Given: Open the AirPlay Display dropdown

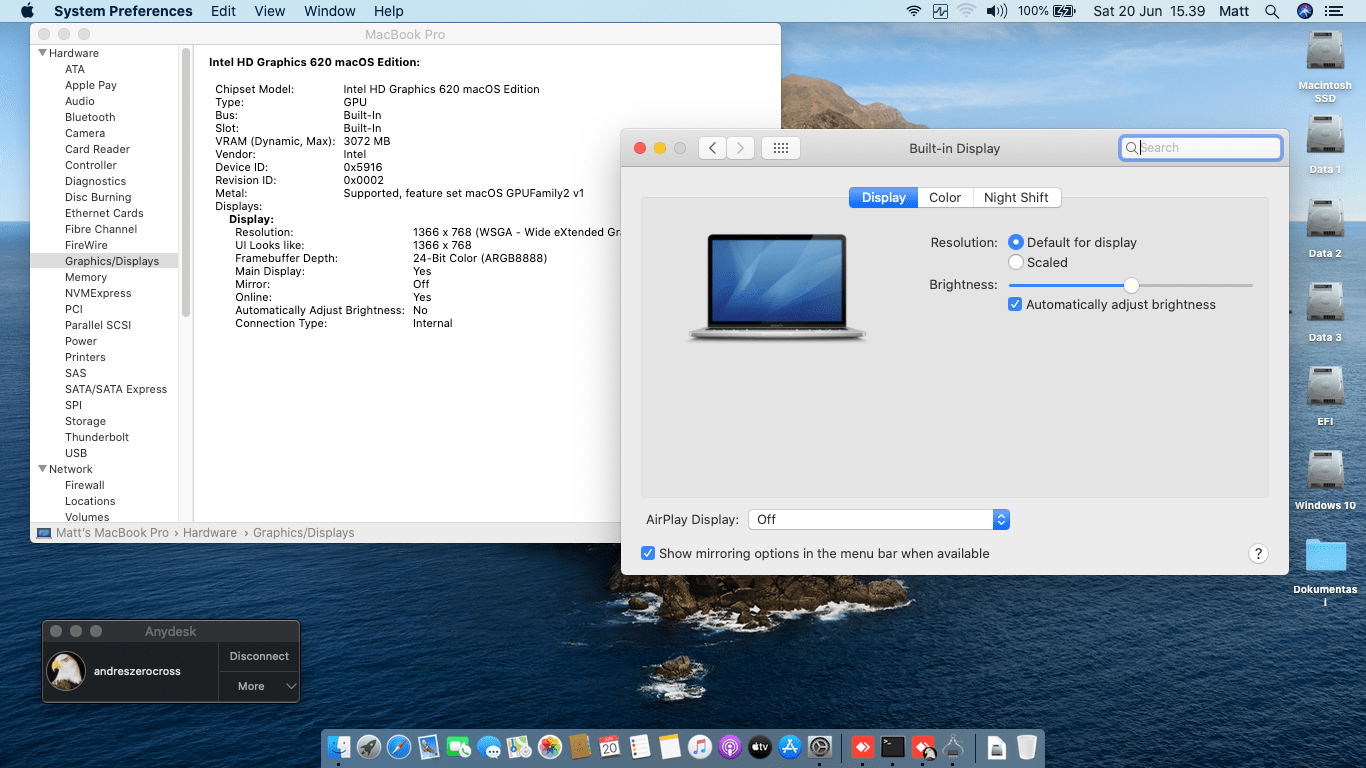Looking at the screenshot, I should (1000, 519).
